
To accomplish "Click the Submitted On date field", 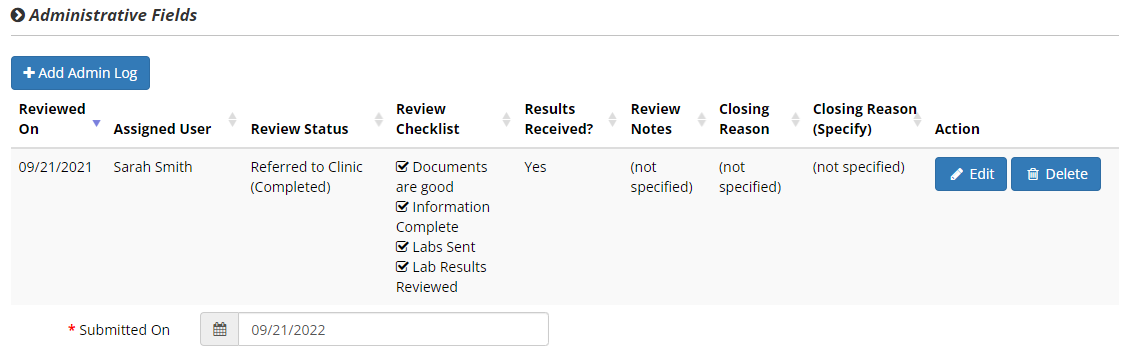I will coord(393,330).
